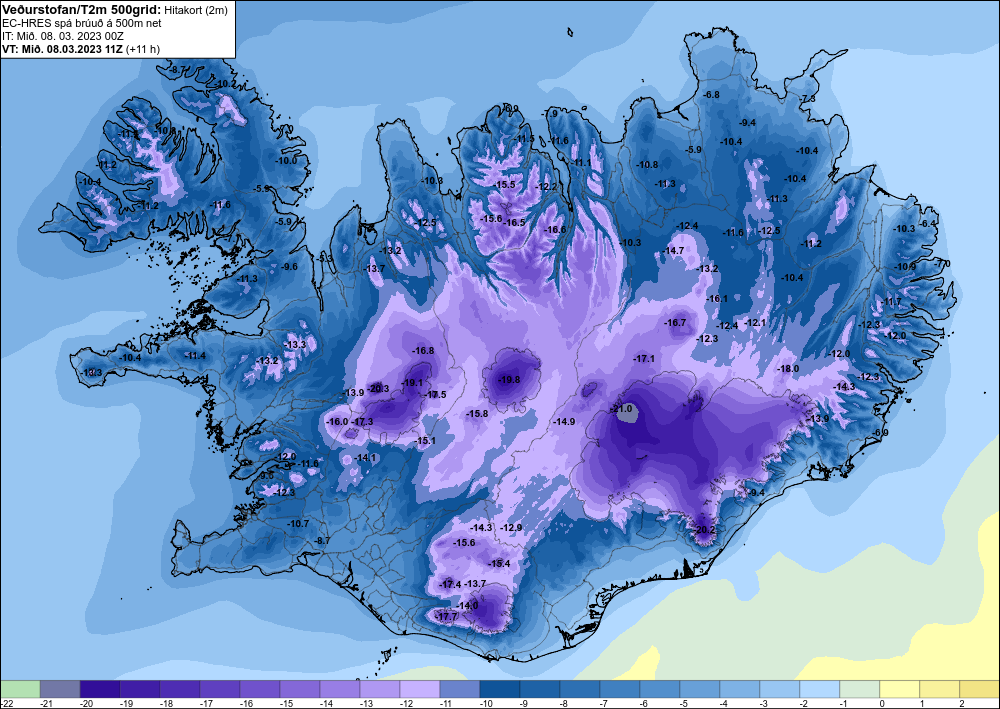The image size is (1000, 709).
Task: Select the -14.0 temperature value
Action: [467, 605]
